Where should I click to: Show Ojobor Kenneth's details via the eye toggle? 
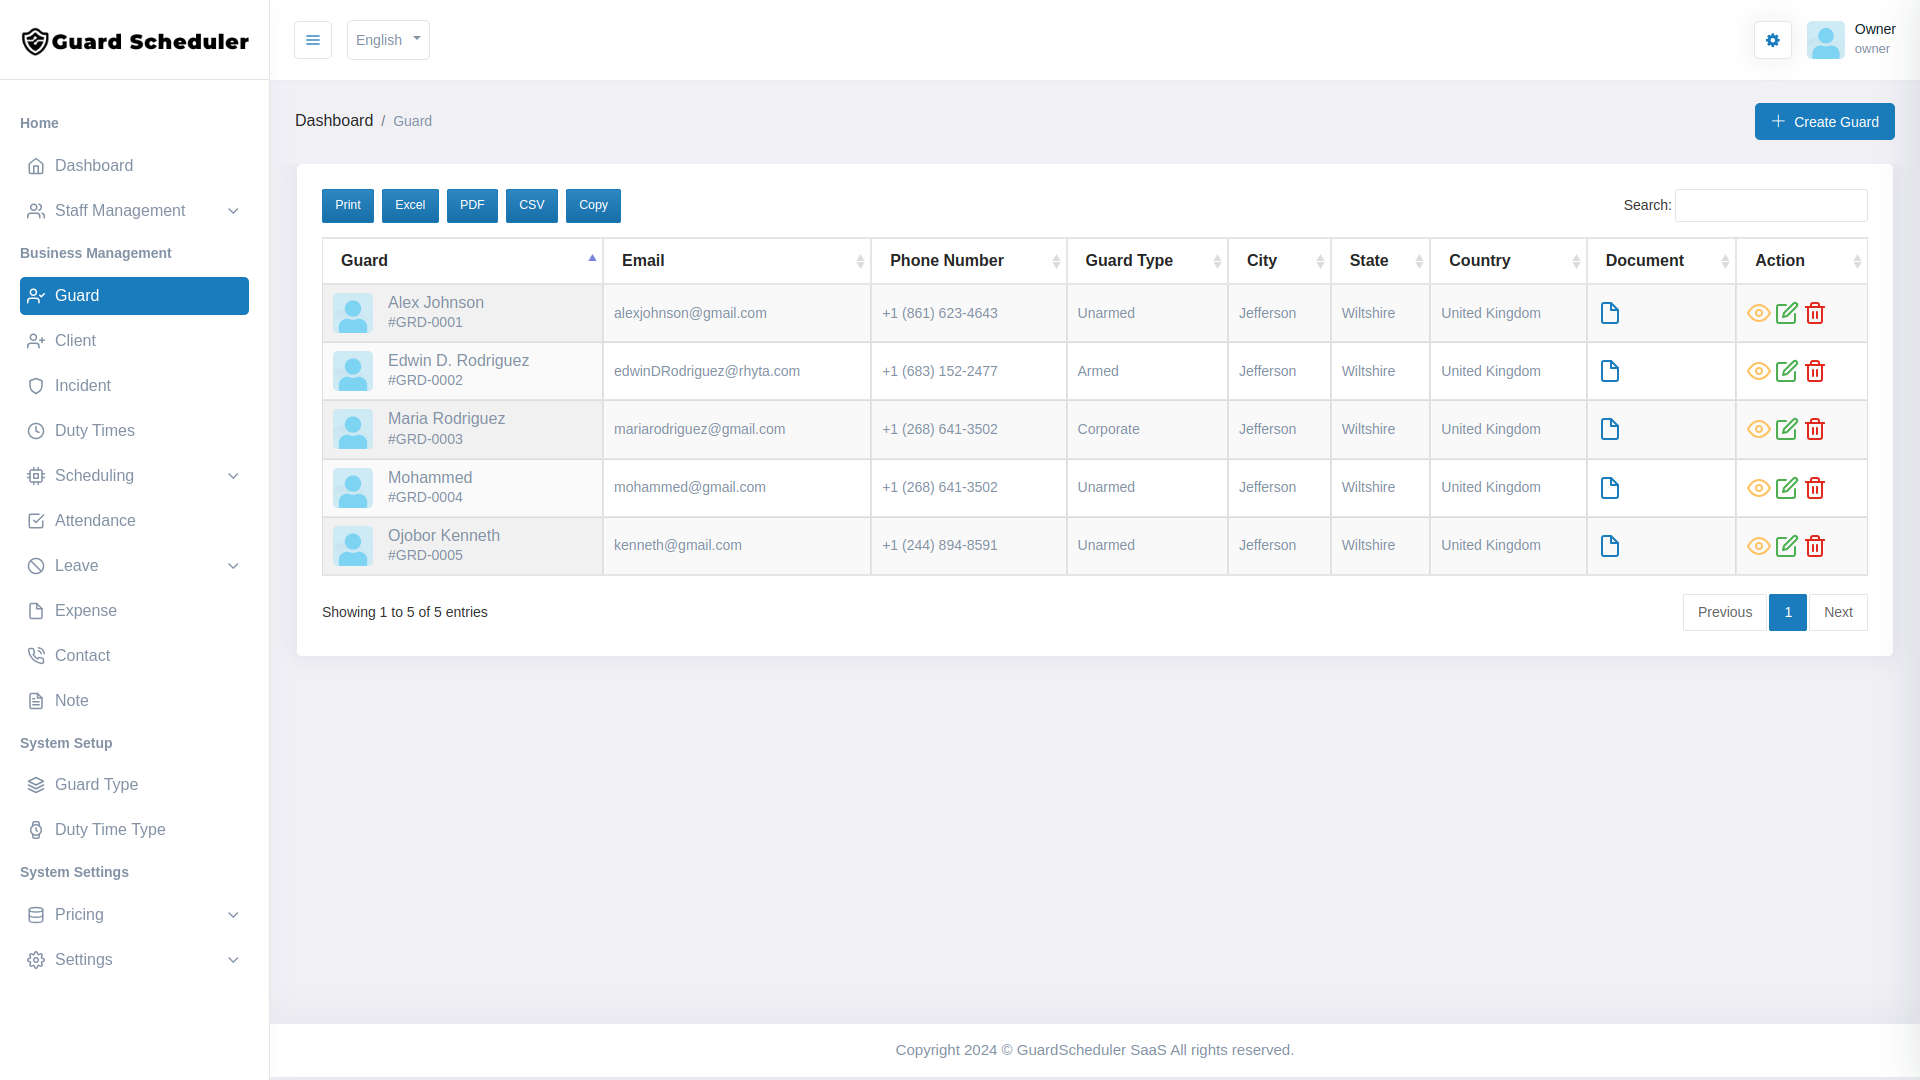[x=1759, y=546]
